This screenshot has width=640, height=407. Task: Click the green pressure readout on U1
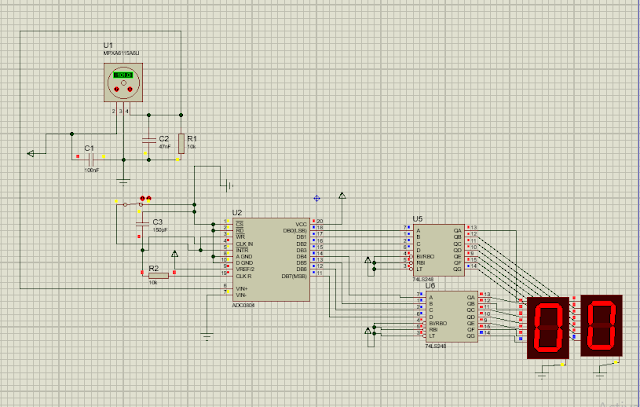pos(123,75)
